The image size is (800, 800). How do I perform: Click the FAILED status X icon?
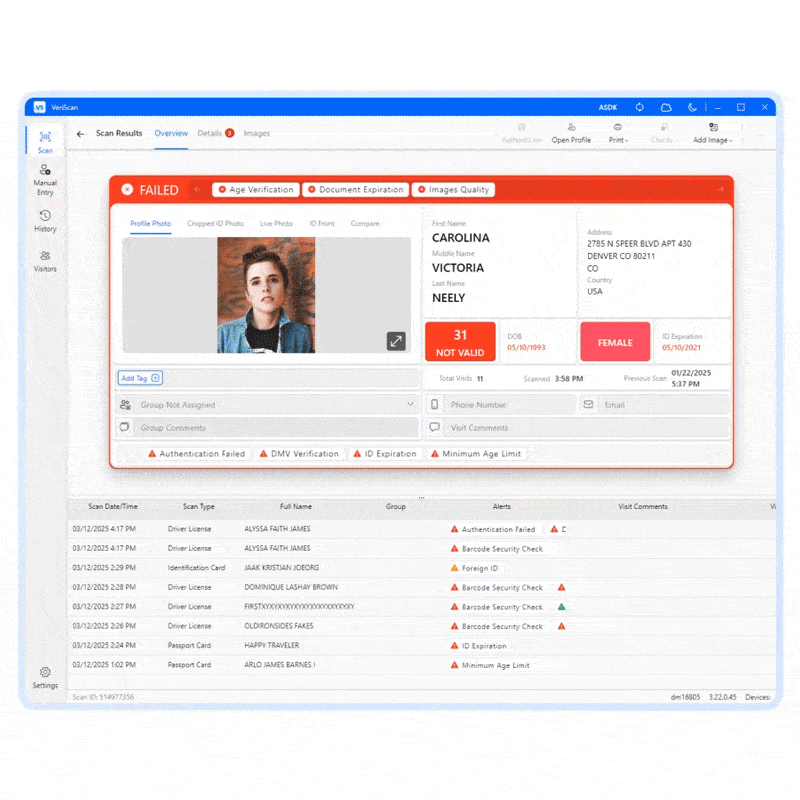(127, 190)
